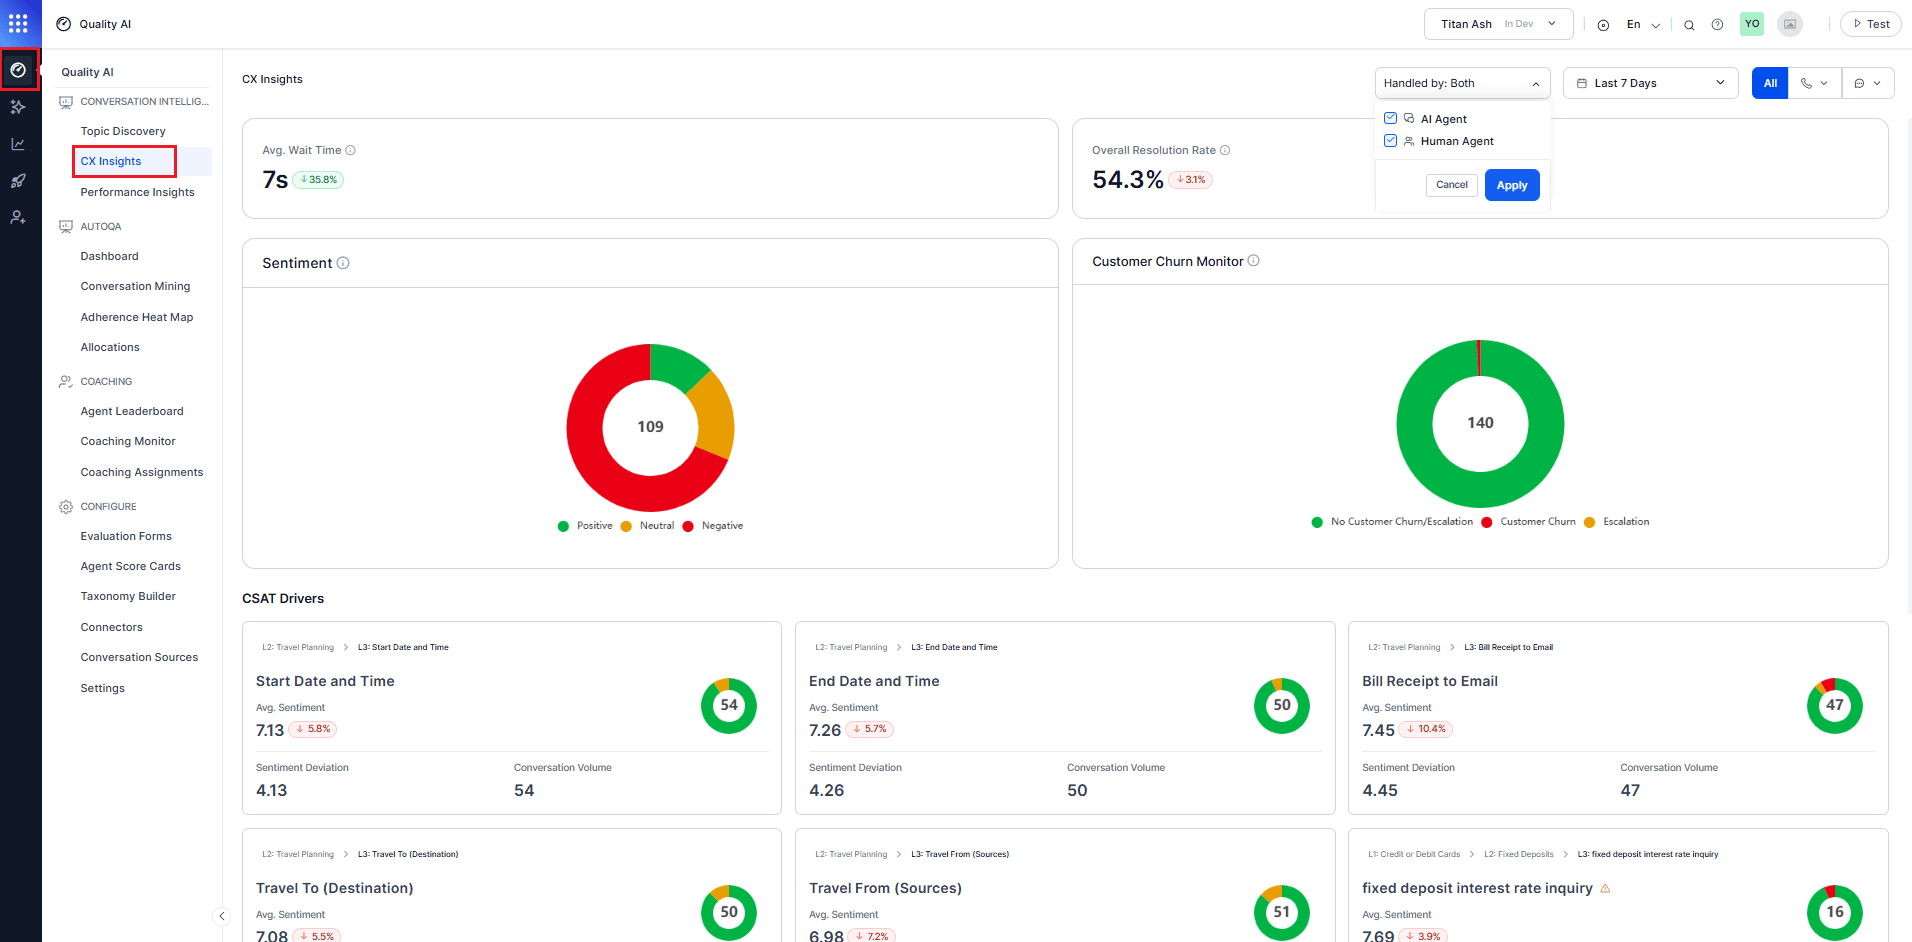This screenshot has width=1912, height=942.
Task: Click orange Neutral segment of Sentiment donut
Action: point(718,416)
